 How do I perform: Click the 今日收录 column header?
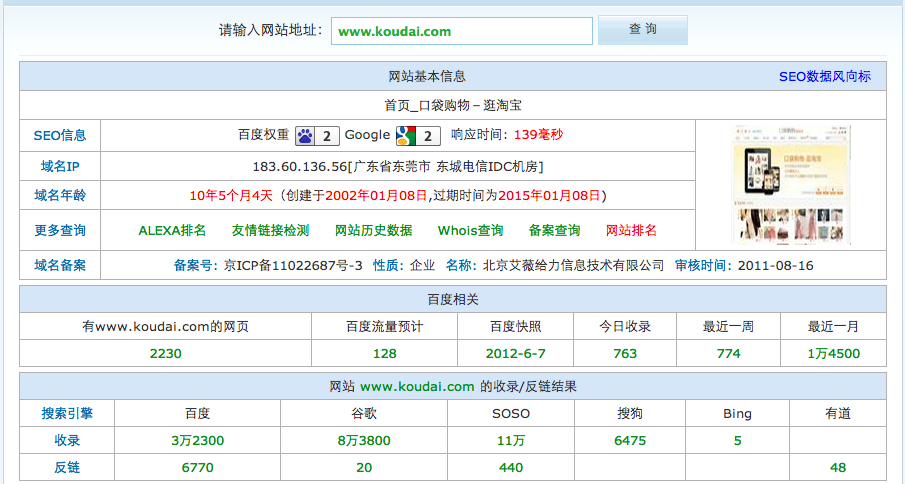click(625, 327)
